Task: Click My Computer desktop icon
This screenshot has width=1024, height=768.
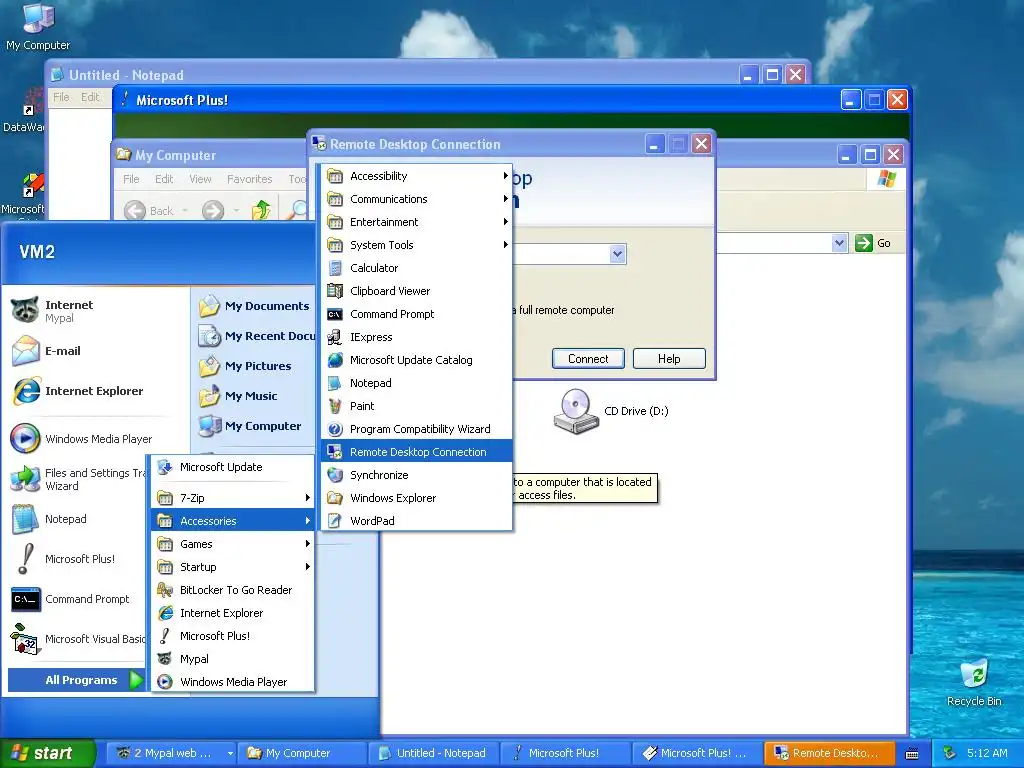Action: [x=37, y=27]
